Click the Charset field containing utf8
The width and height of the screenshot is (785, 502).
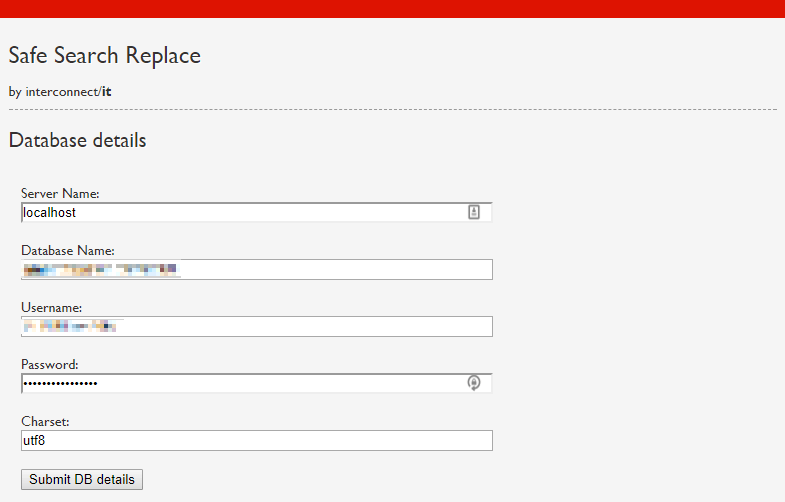257,441
